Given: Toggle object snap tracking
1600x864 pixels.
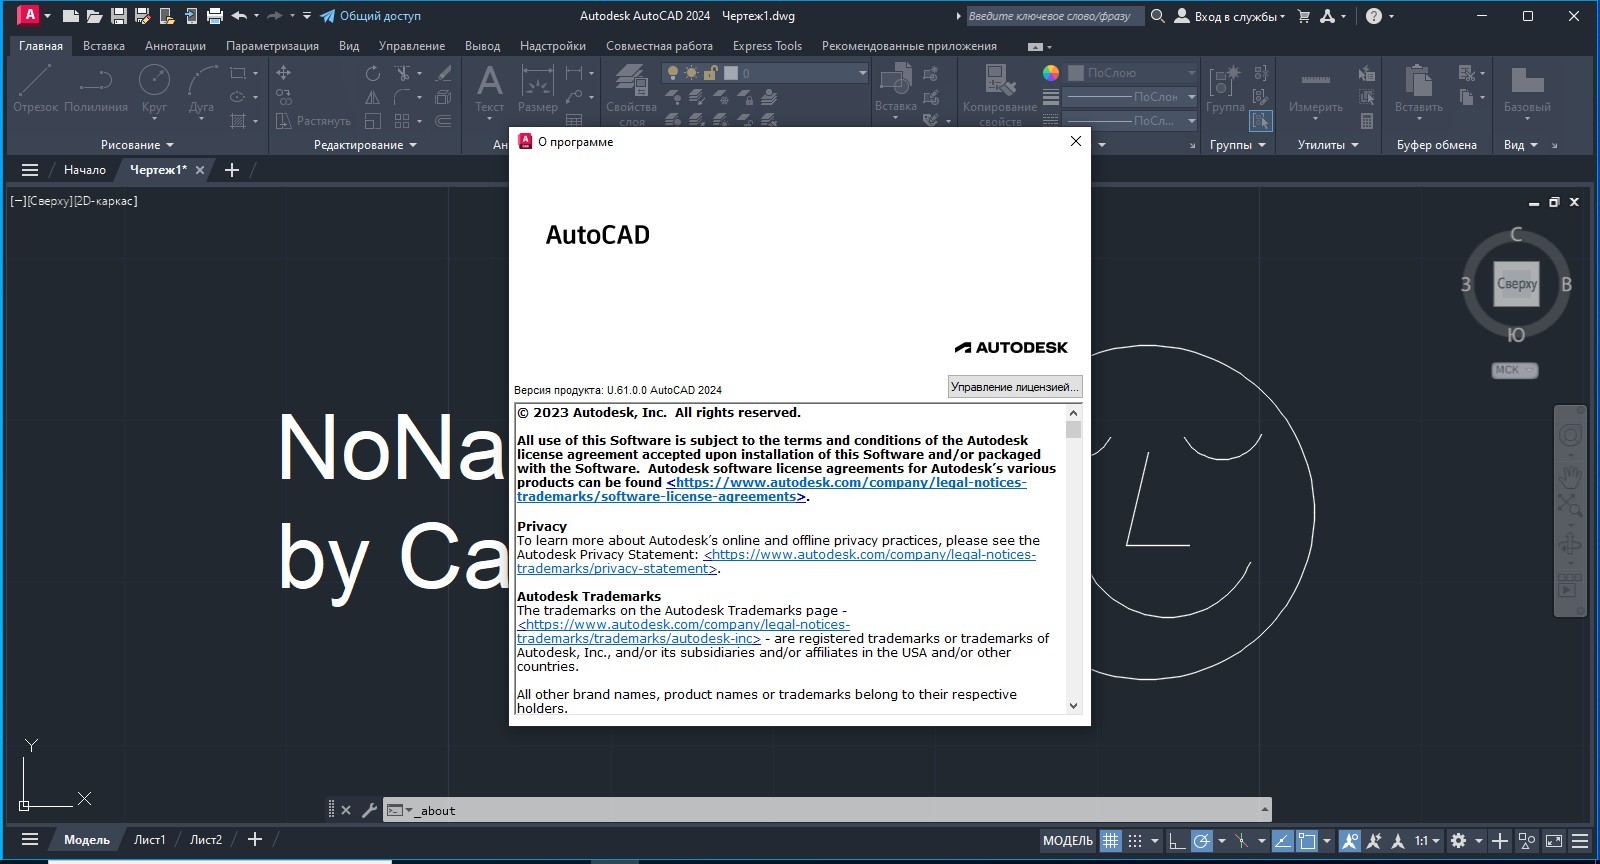Looking at the screenshot, I should [x=1283, y=841].
